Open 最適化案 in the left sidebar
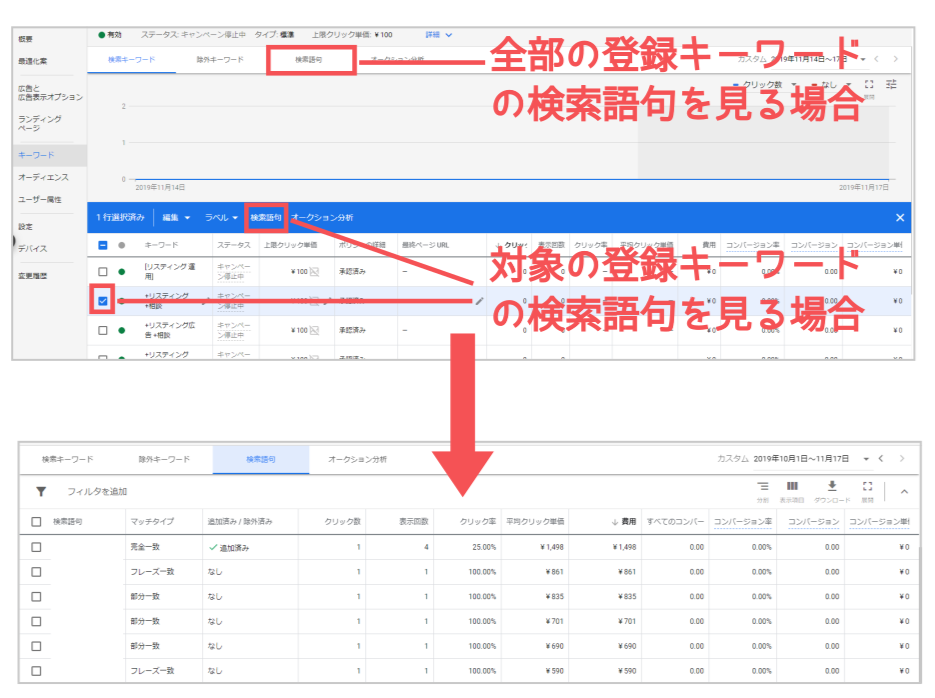 point(33,61)
